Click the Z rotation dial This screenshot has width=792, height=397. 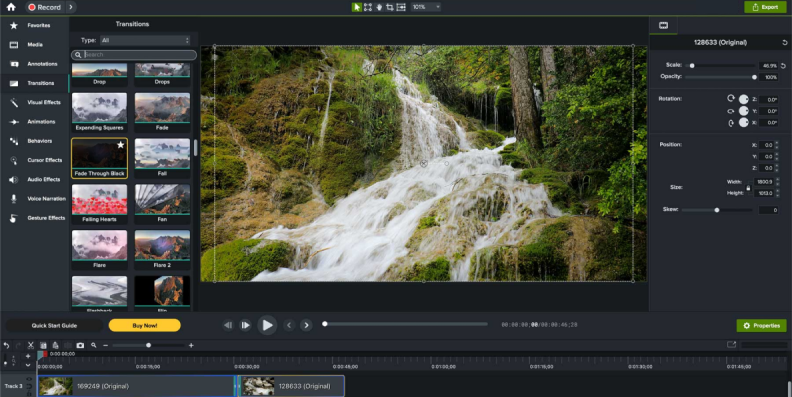pos(744,99)
